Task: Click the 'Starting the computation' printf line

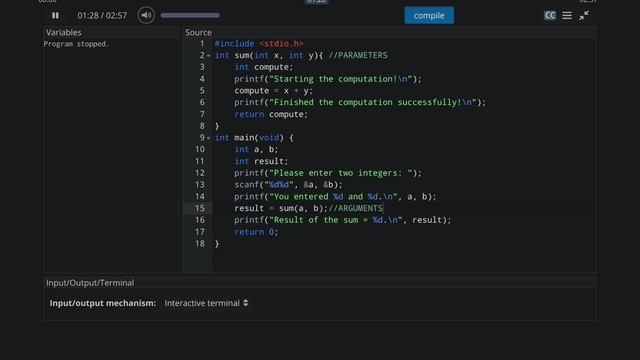Action: [x=328, y=79]
